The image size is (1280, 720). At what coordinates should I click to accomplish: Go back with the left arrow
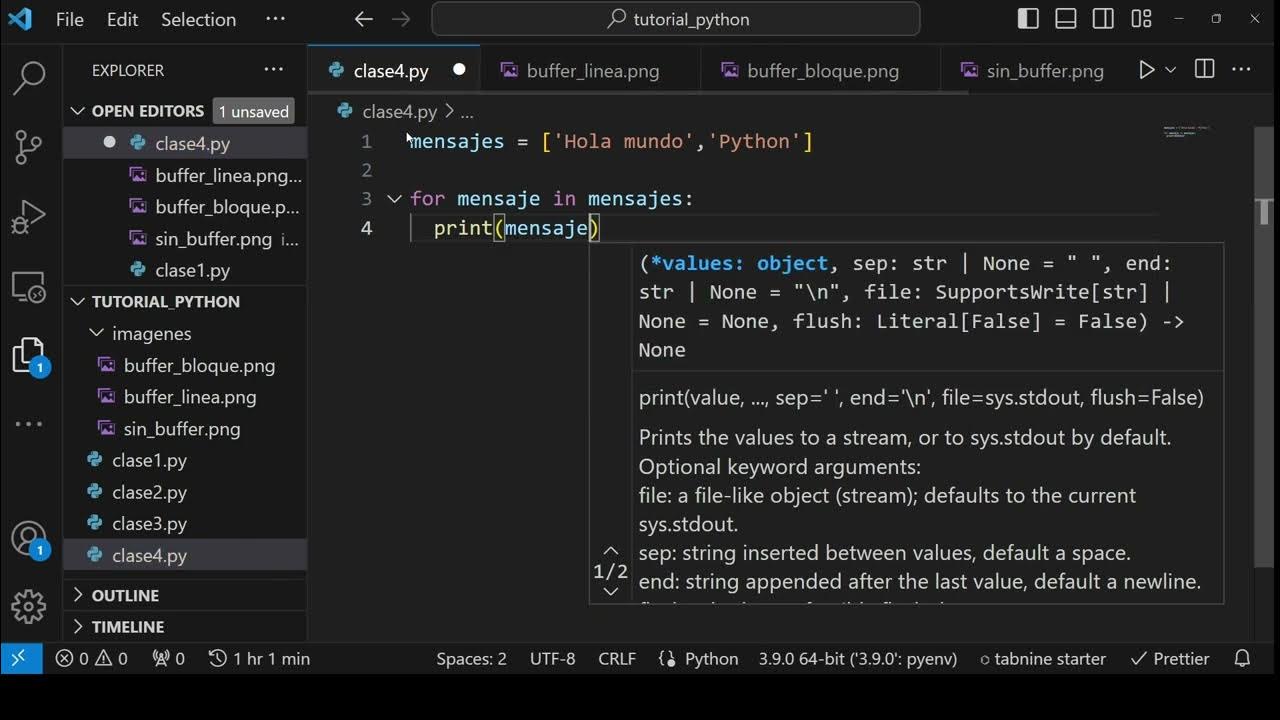(364, 19)
